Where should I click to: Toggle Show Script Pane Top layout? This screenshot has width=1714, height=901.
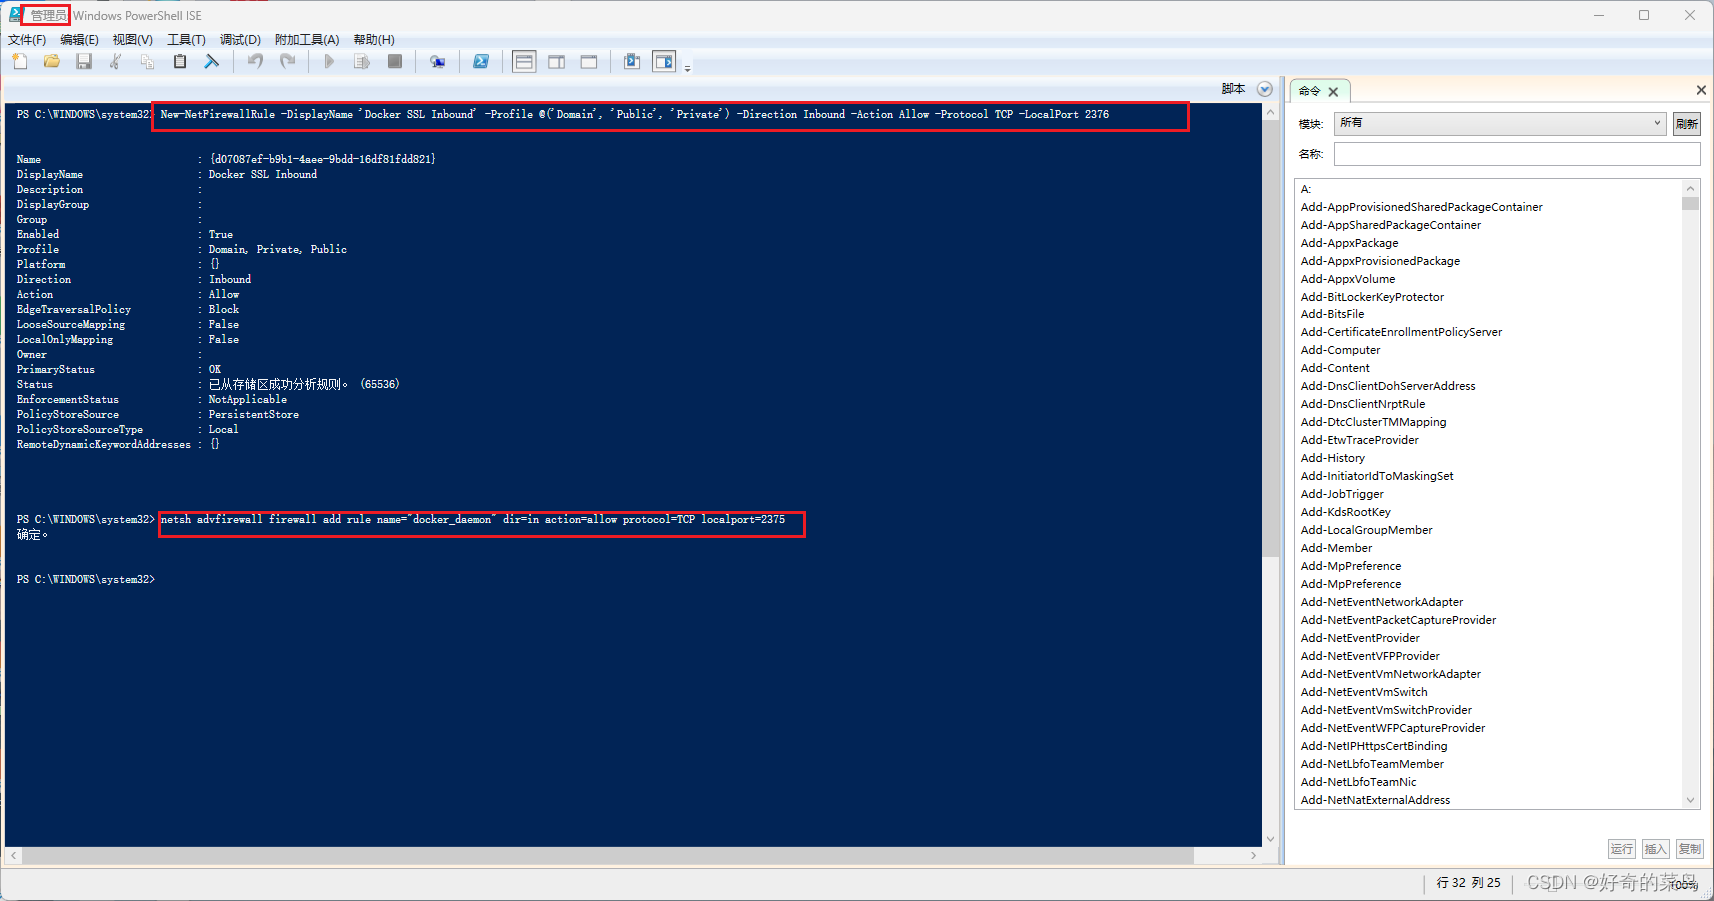(x=524, y=61)
